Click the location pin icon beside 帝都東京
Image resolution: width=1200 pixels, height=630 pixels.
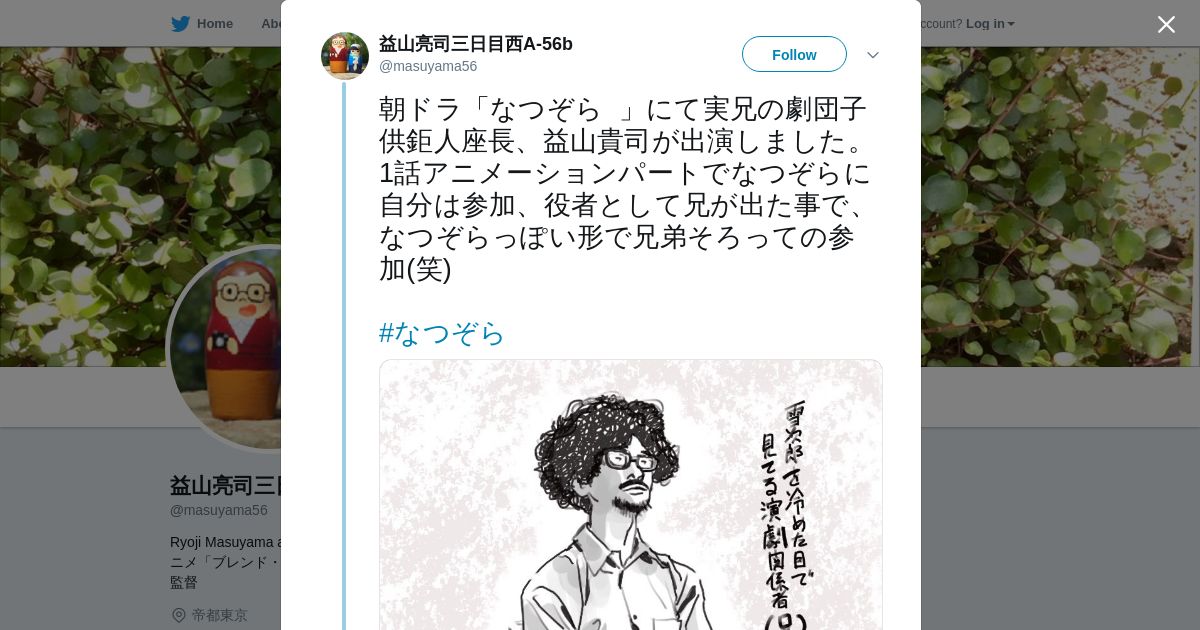(x=178, y=615)
